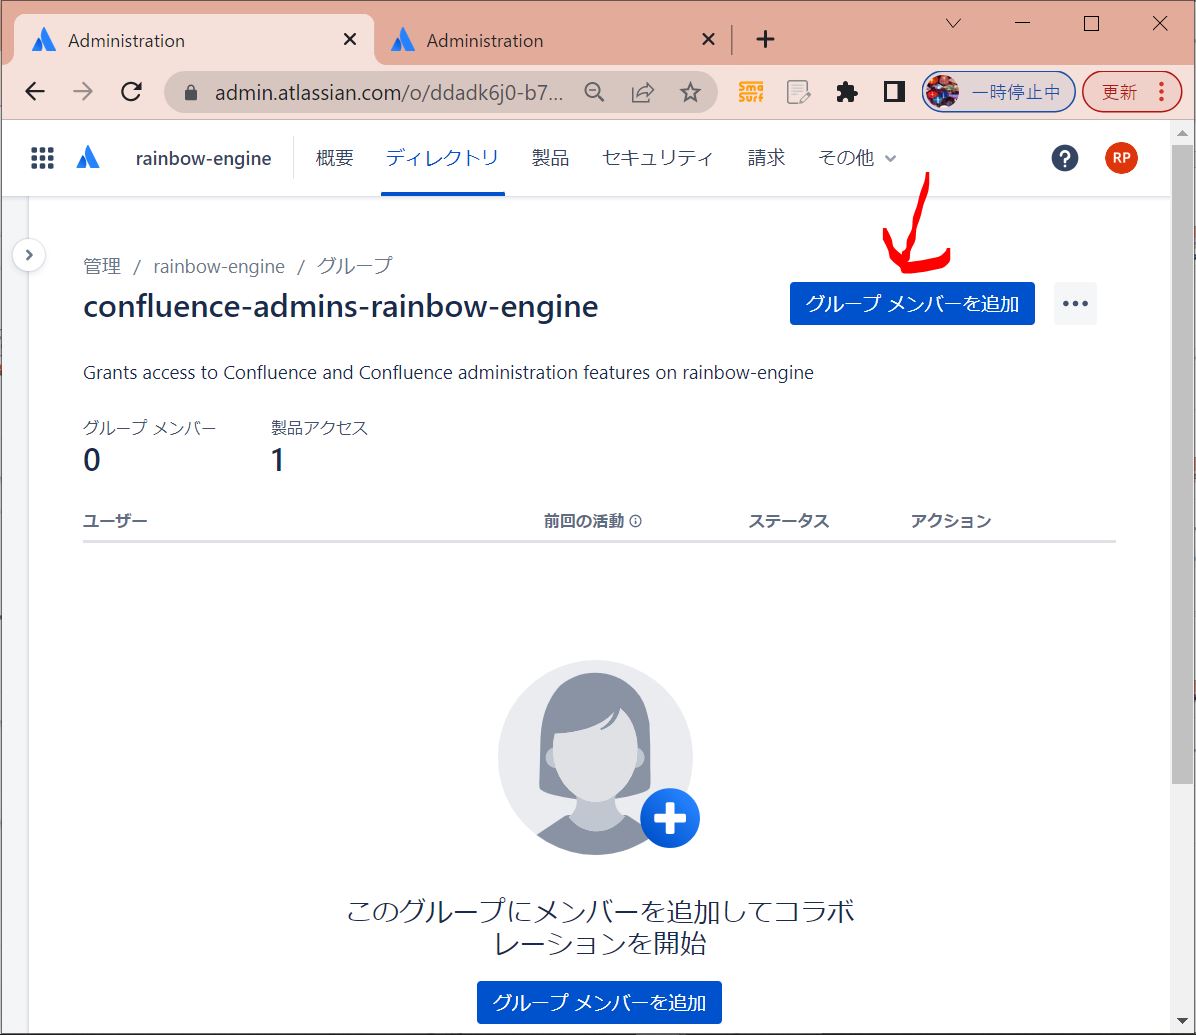Open the browser extensions puzzle icon
The height and width of the screenshot is (1035, 1196).
(847, 92)
